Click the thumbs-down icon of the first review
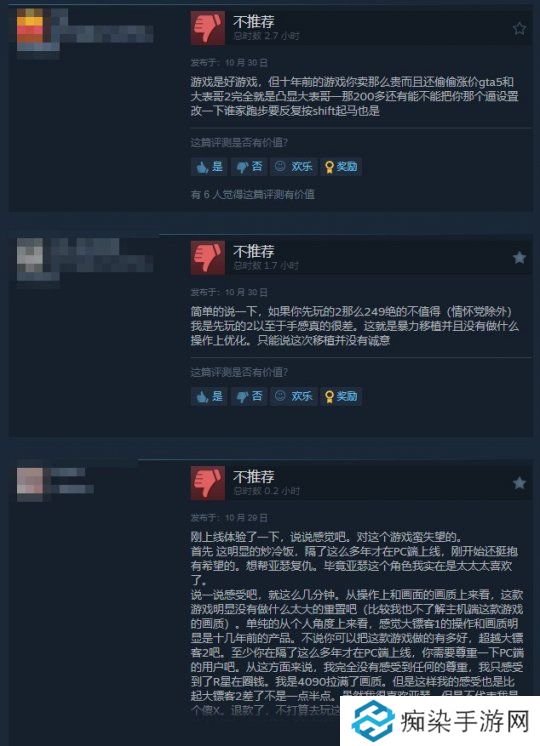 click(207, 28)
